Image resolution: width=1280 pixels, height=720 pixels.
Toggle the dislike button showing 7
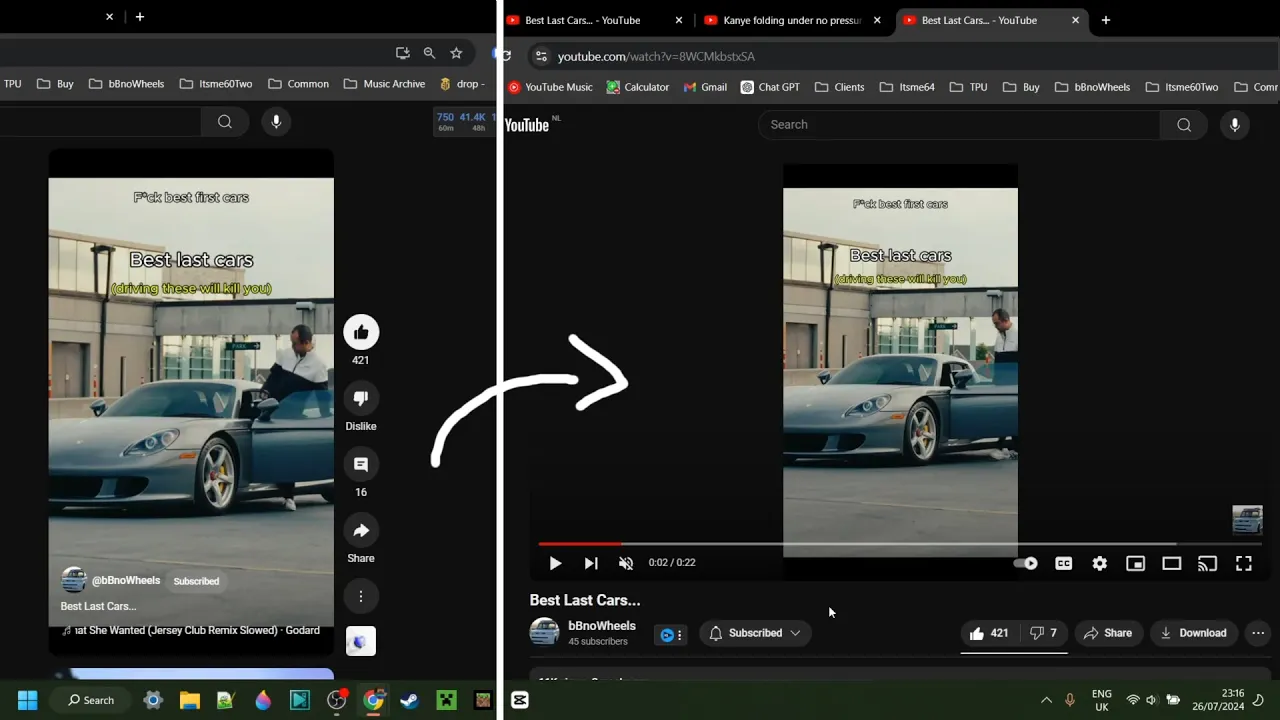[x=1044, y=633]
